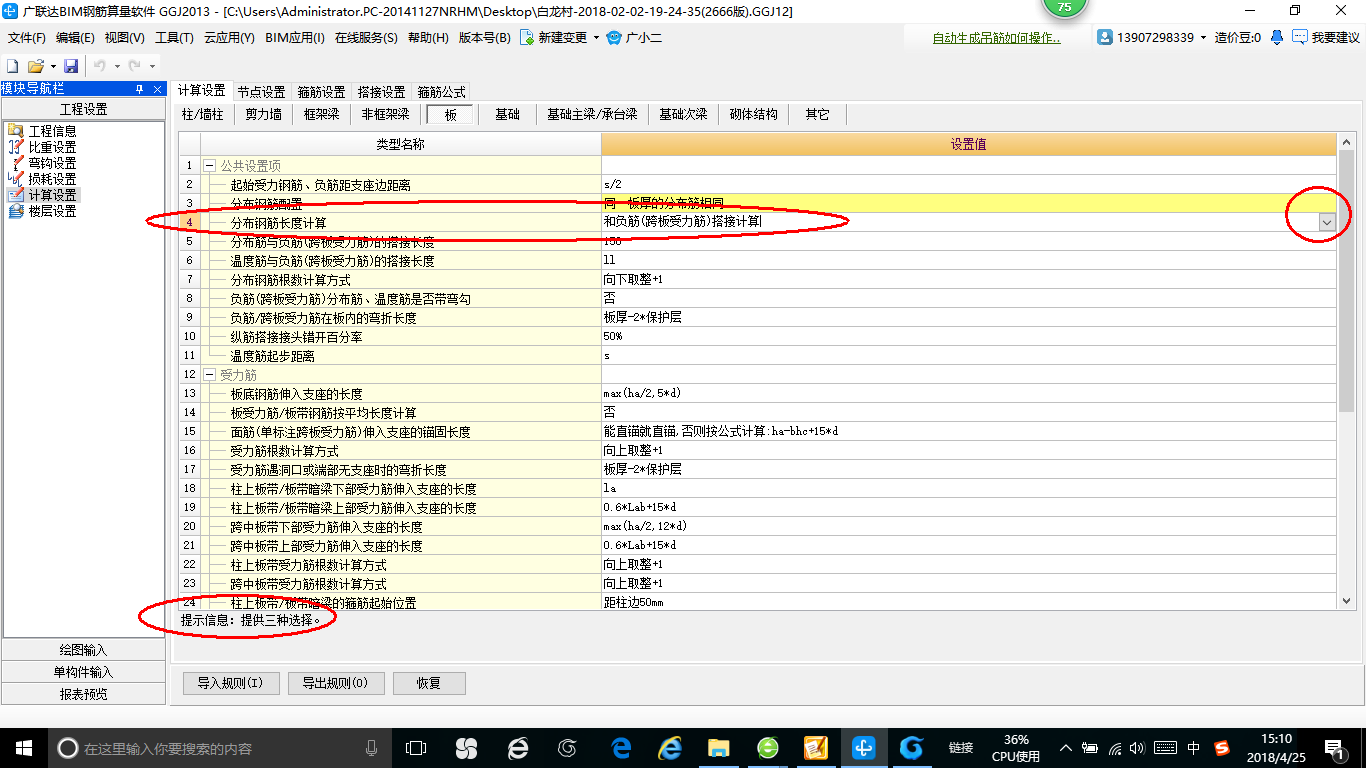Open Microsoft Edge from taskbar
Viewport: 1366px width, 768px height.
pyautogui.click(x=622, y=748)
